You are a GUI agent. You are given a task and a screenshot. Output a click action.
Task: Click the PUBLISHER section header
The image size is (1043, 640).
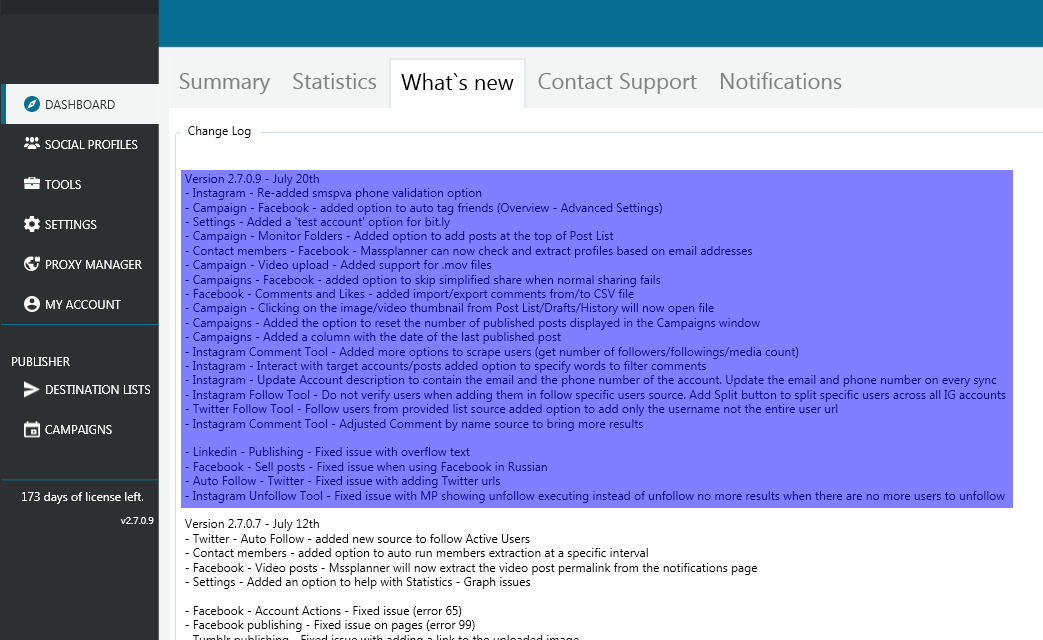40,362
